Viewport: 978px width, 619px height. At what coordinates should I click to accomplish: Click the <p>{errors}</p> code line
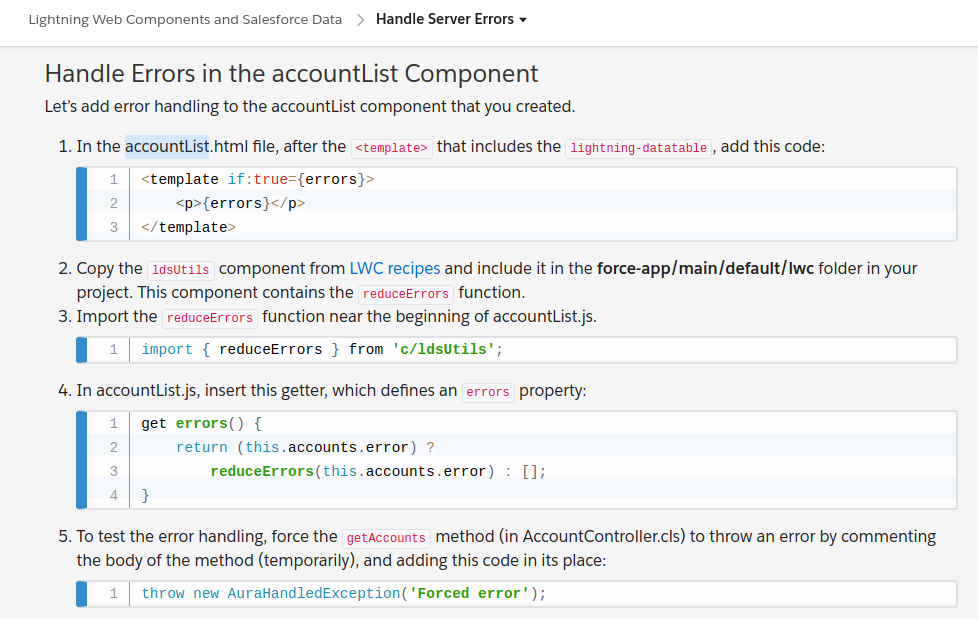pos(240,203)
